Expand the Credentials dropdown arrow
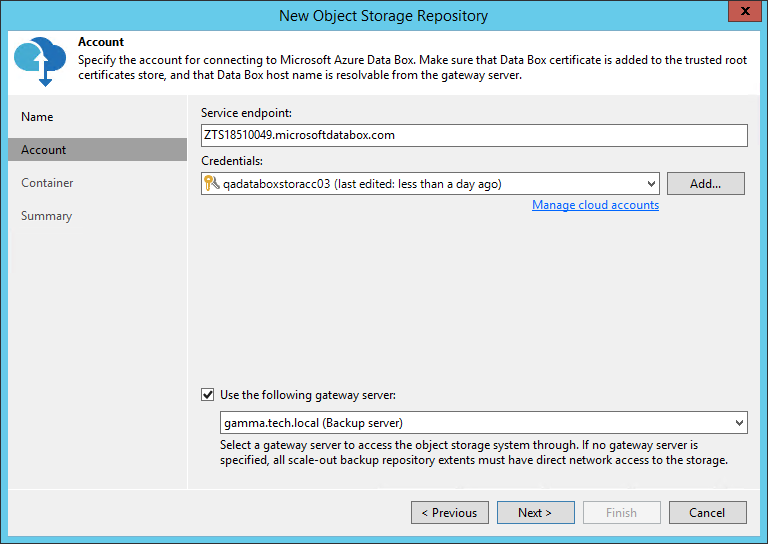768x544 pixels. pyautogui.click(x=651, y=184)
